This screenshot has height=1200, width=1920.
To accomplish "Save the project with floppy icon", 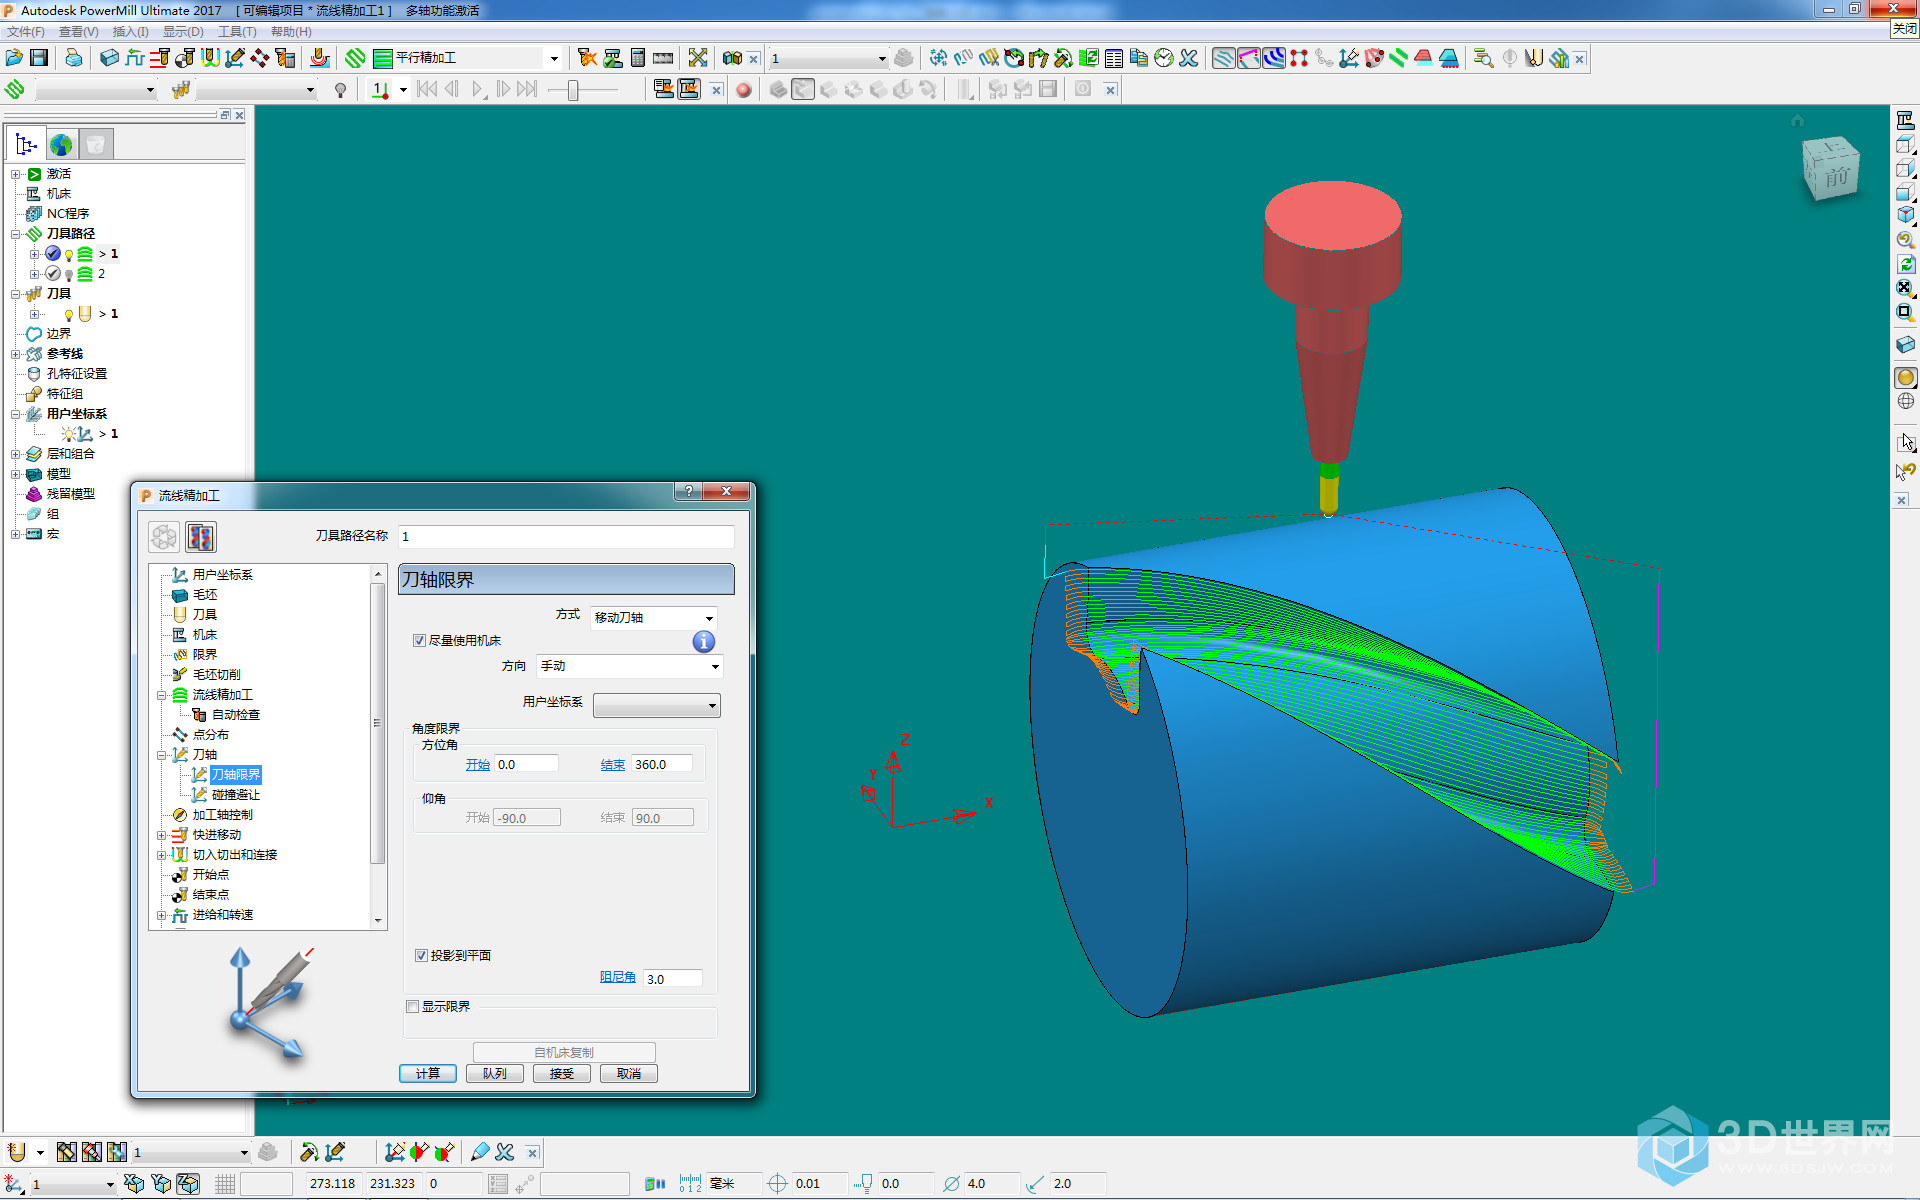I will tap(39, 58).
